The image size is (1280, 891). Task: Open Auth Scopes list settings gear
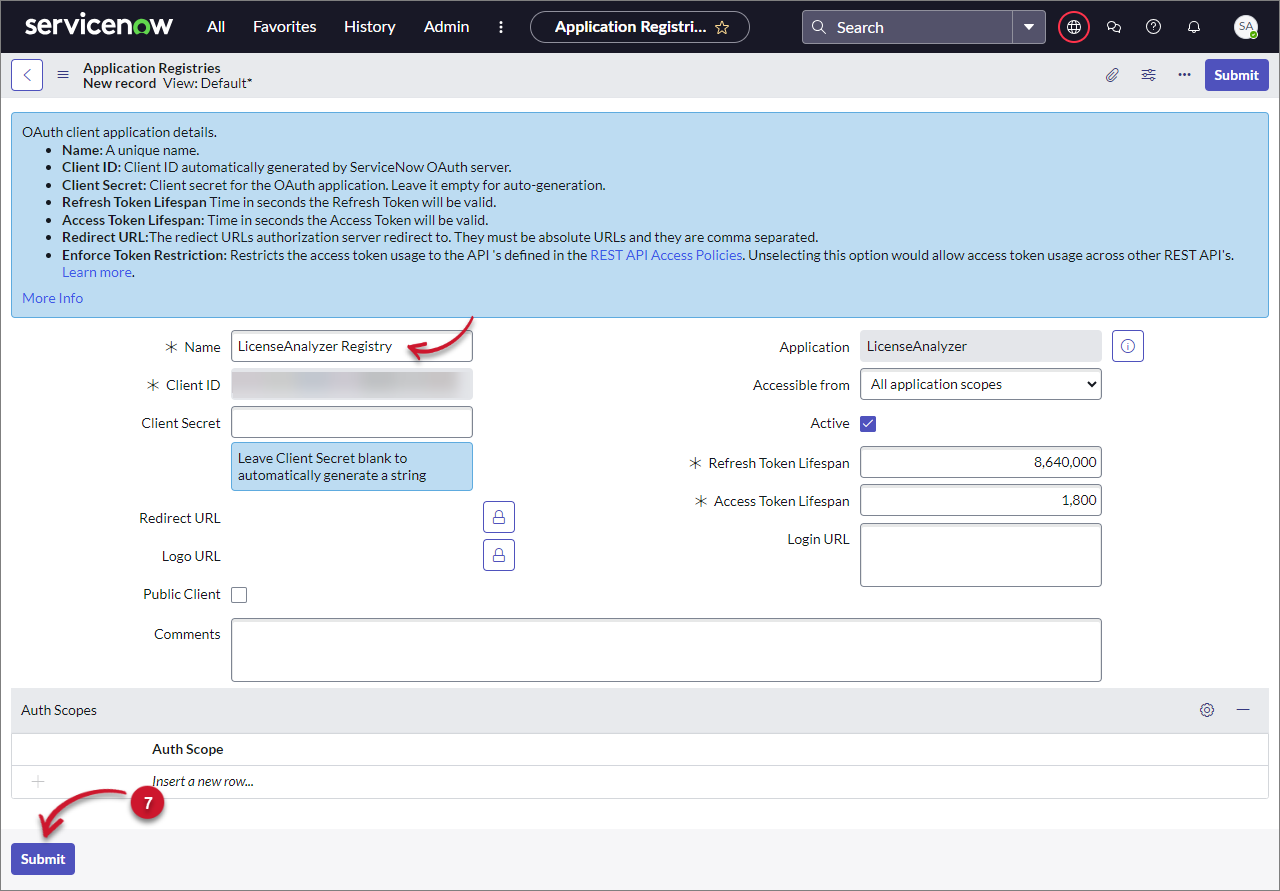coord(1207,710)
